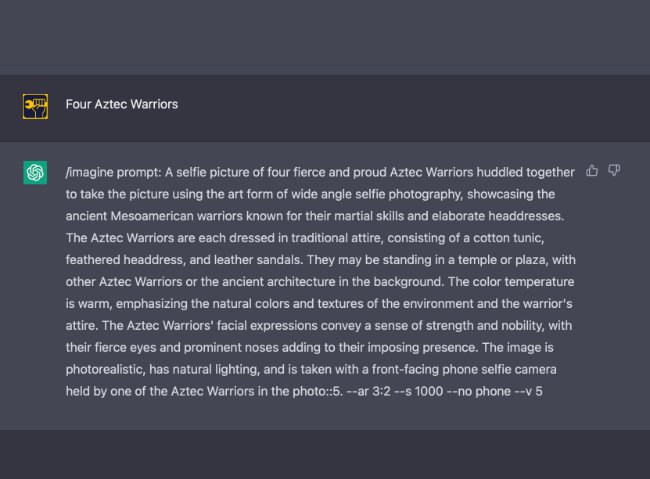
Task: Click the thumbs down icon on the response
Action: 614,171
